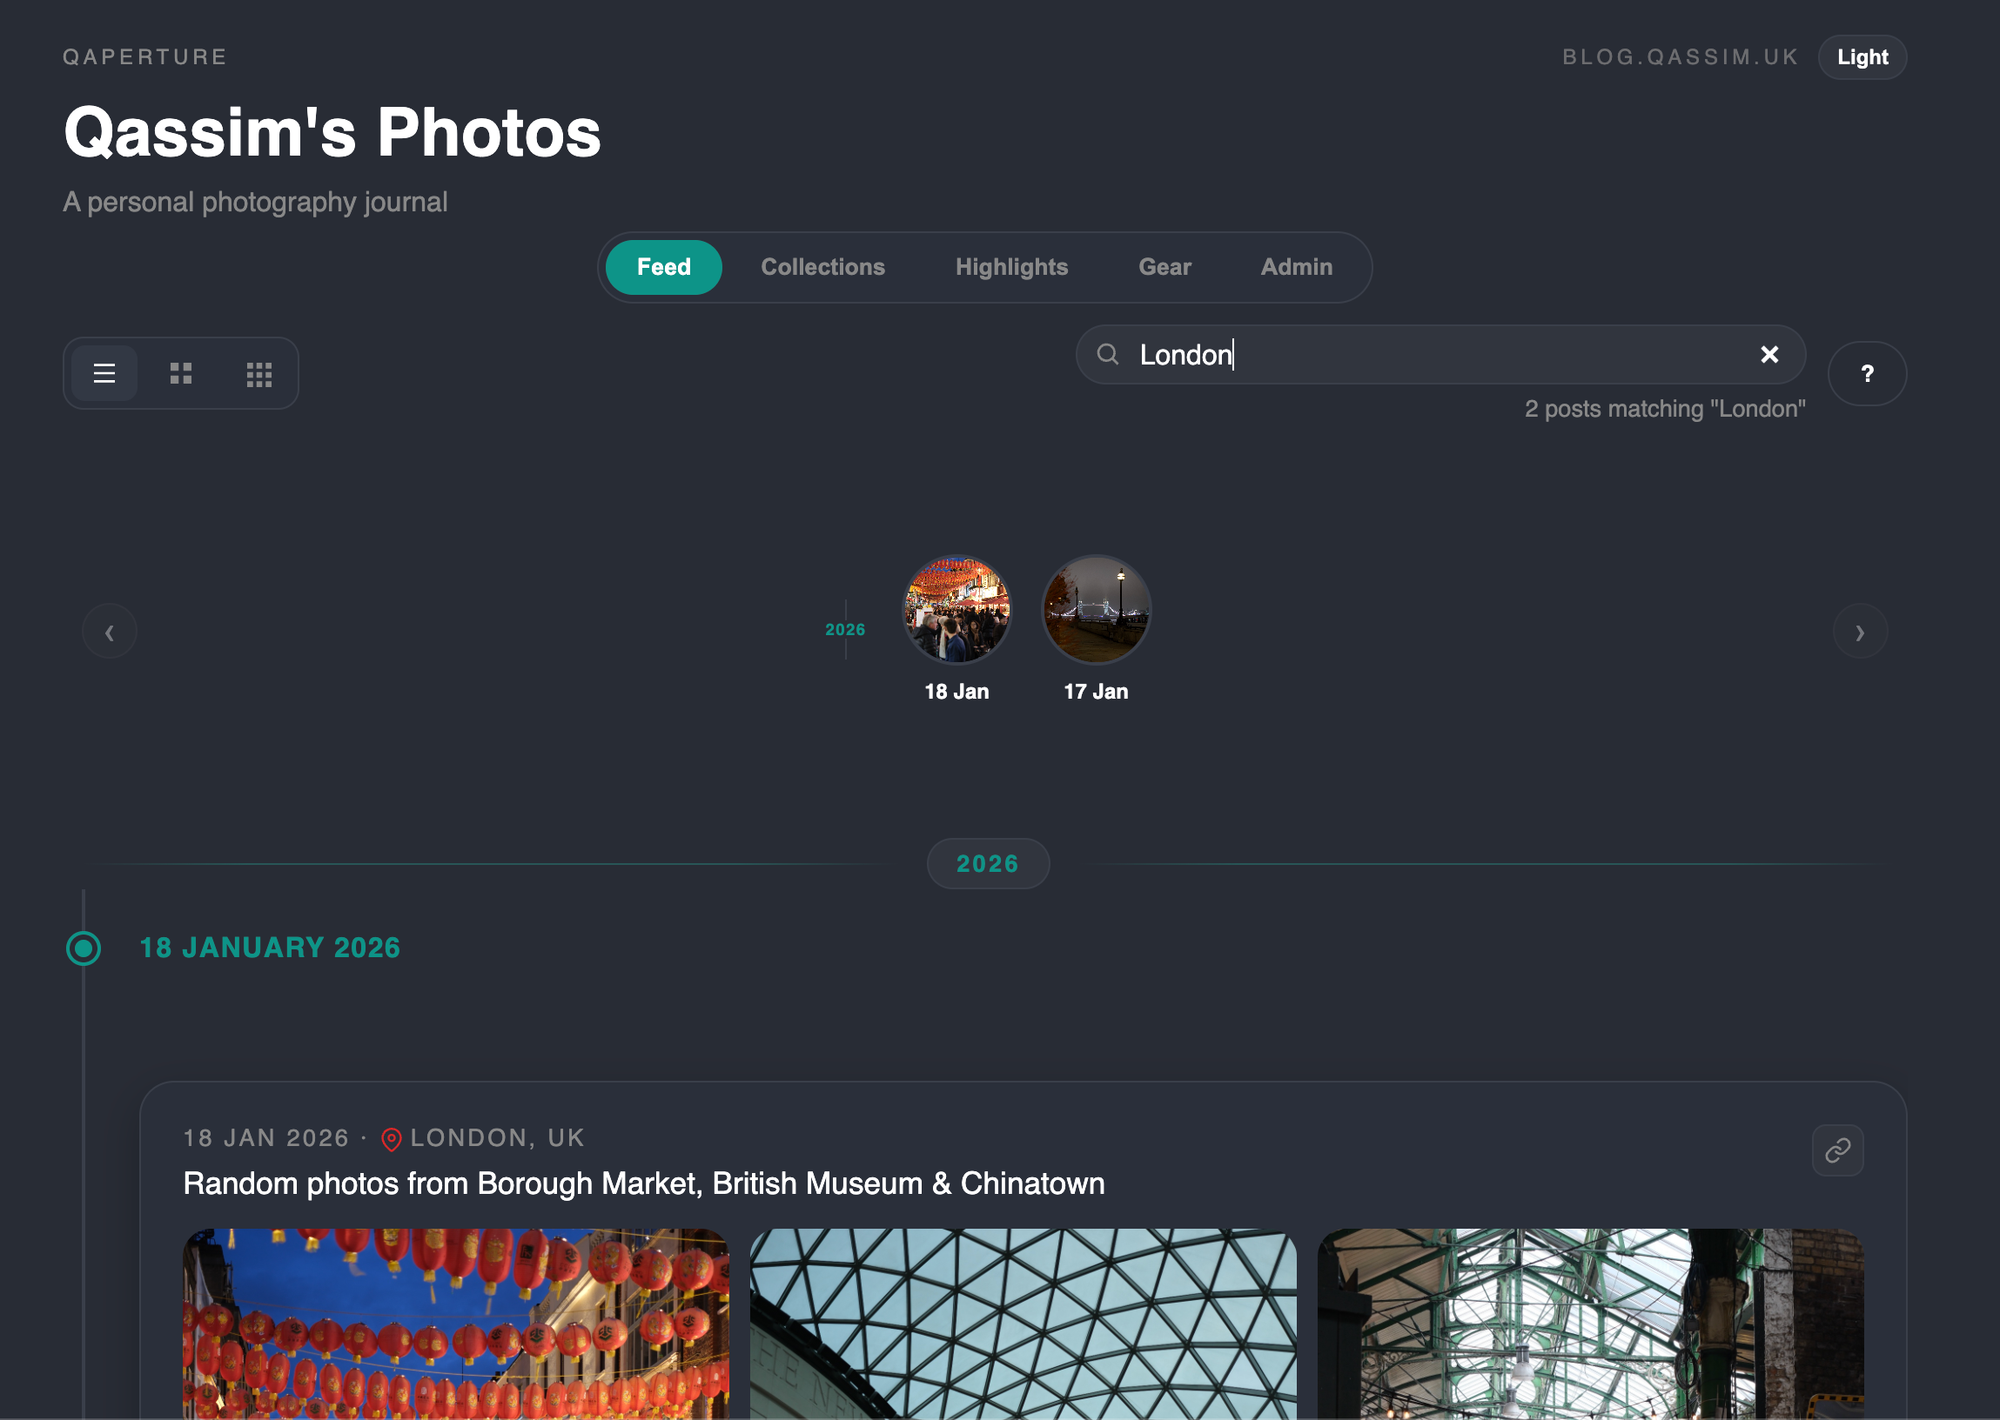This screenshot has height=1420, width=2000.
Task: Open the Admin tab
Action: click(1296, 267)
